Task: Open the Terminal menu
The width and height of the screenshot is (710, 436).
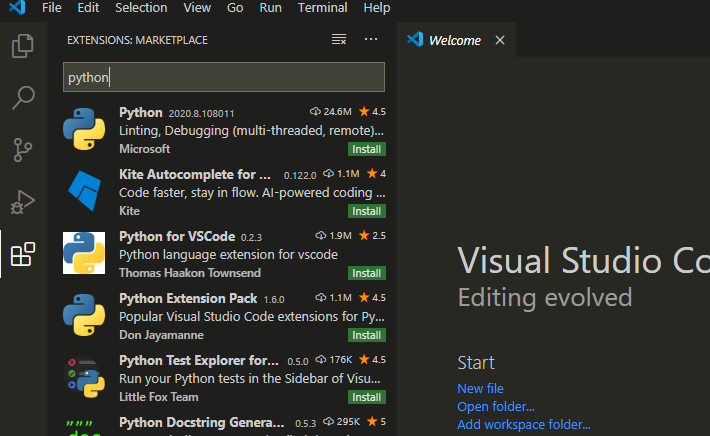Action: 322,8
